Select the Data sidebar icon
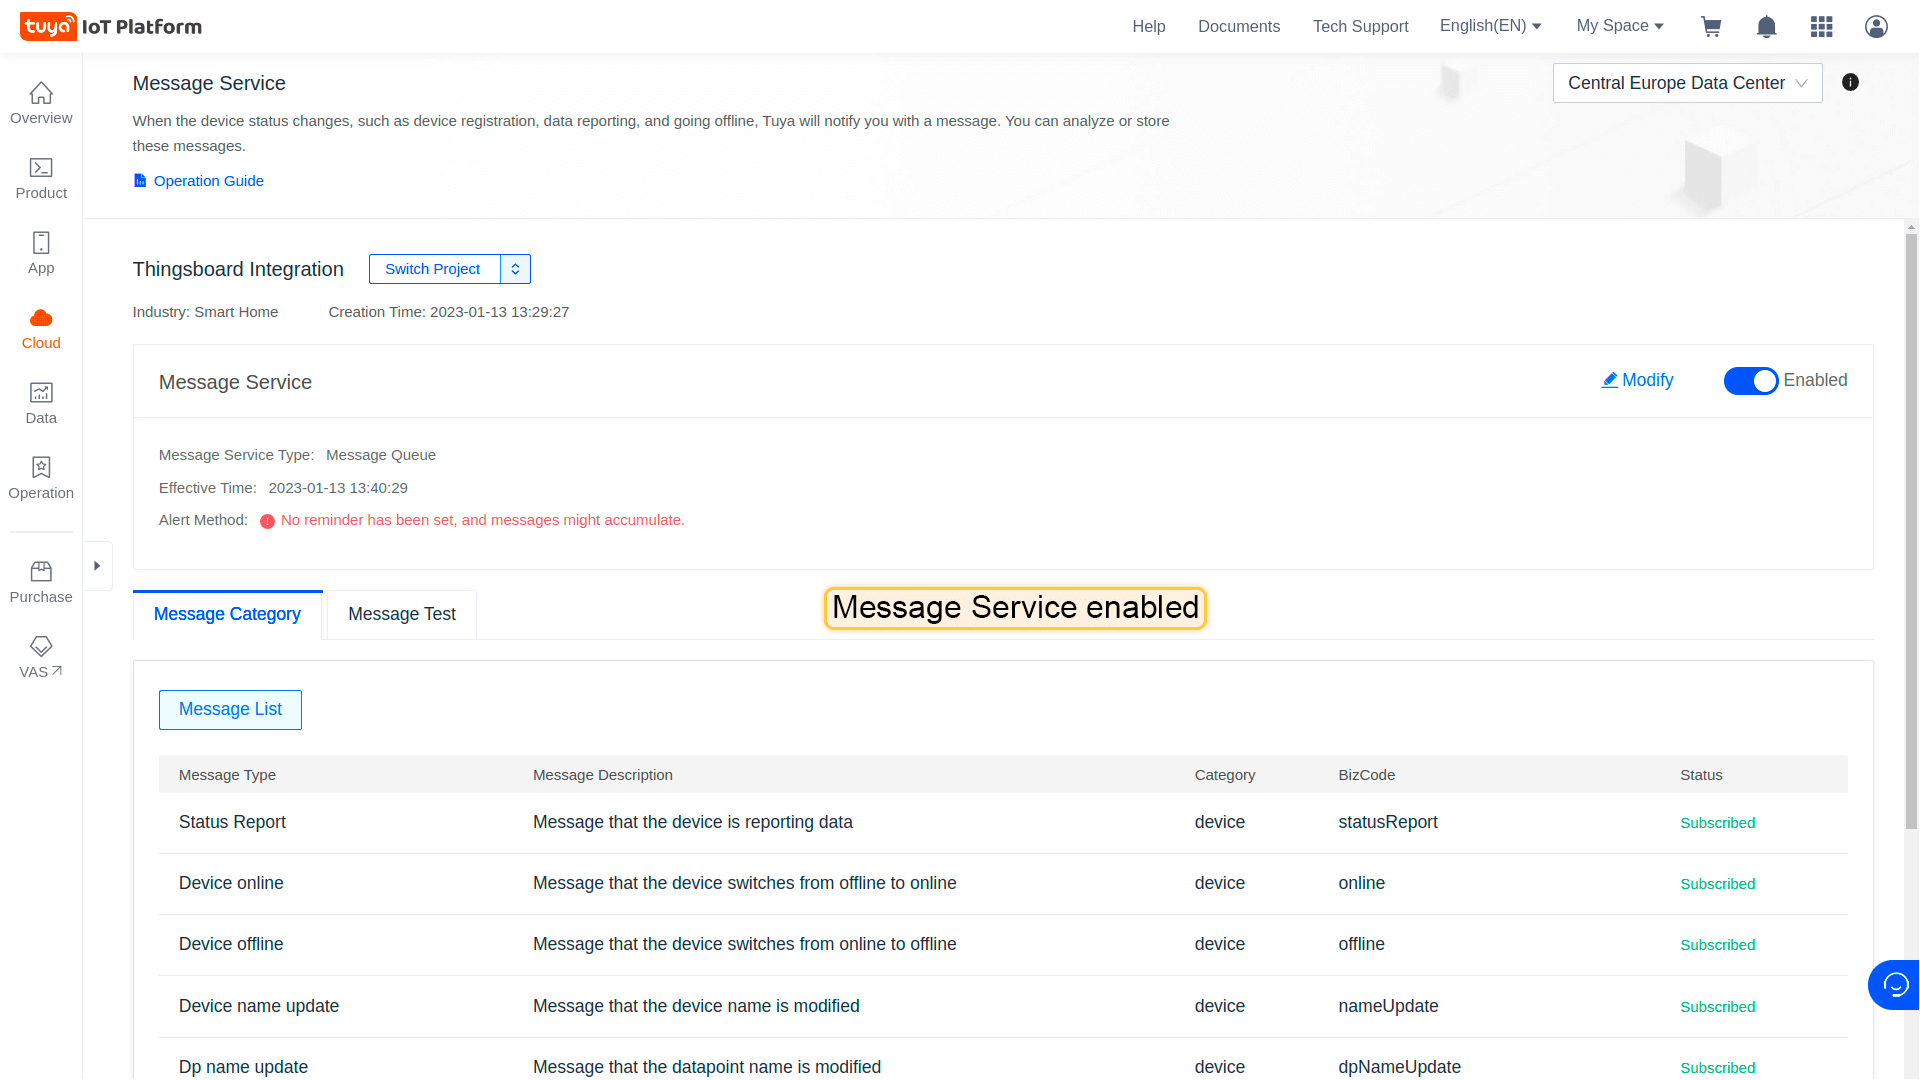1920x1080 pixels. [41, 403]
